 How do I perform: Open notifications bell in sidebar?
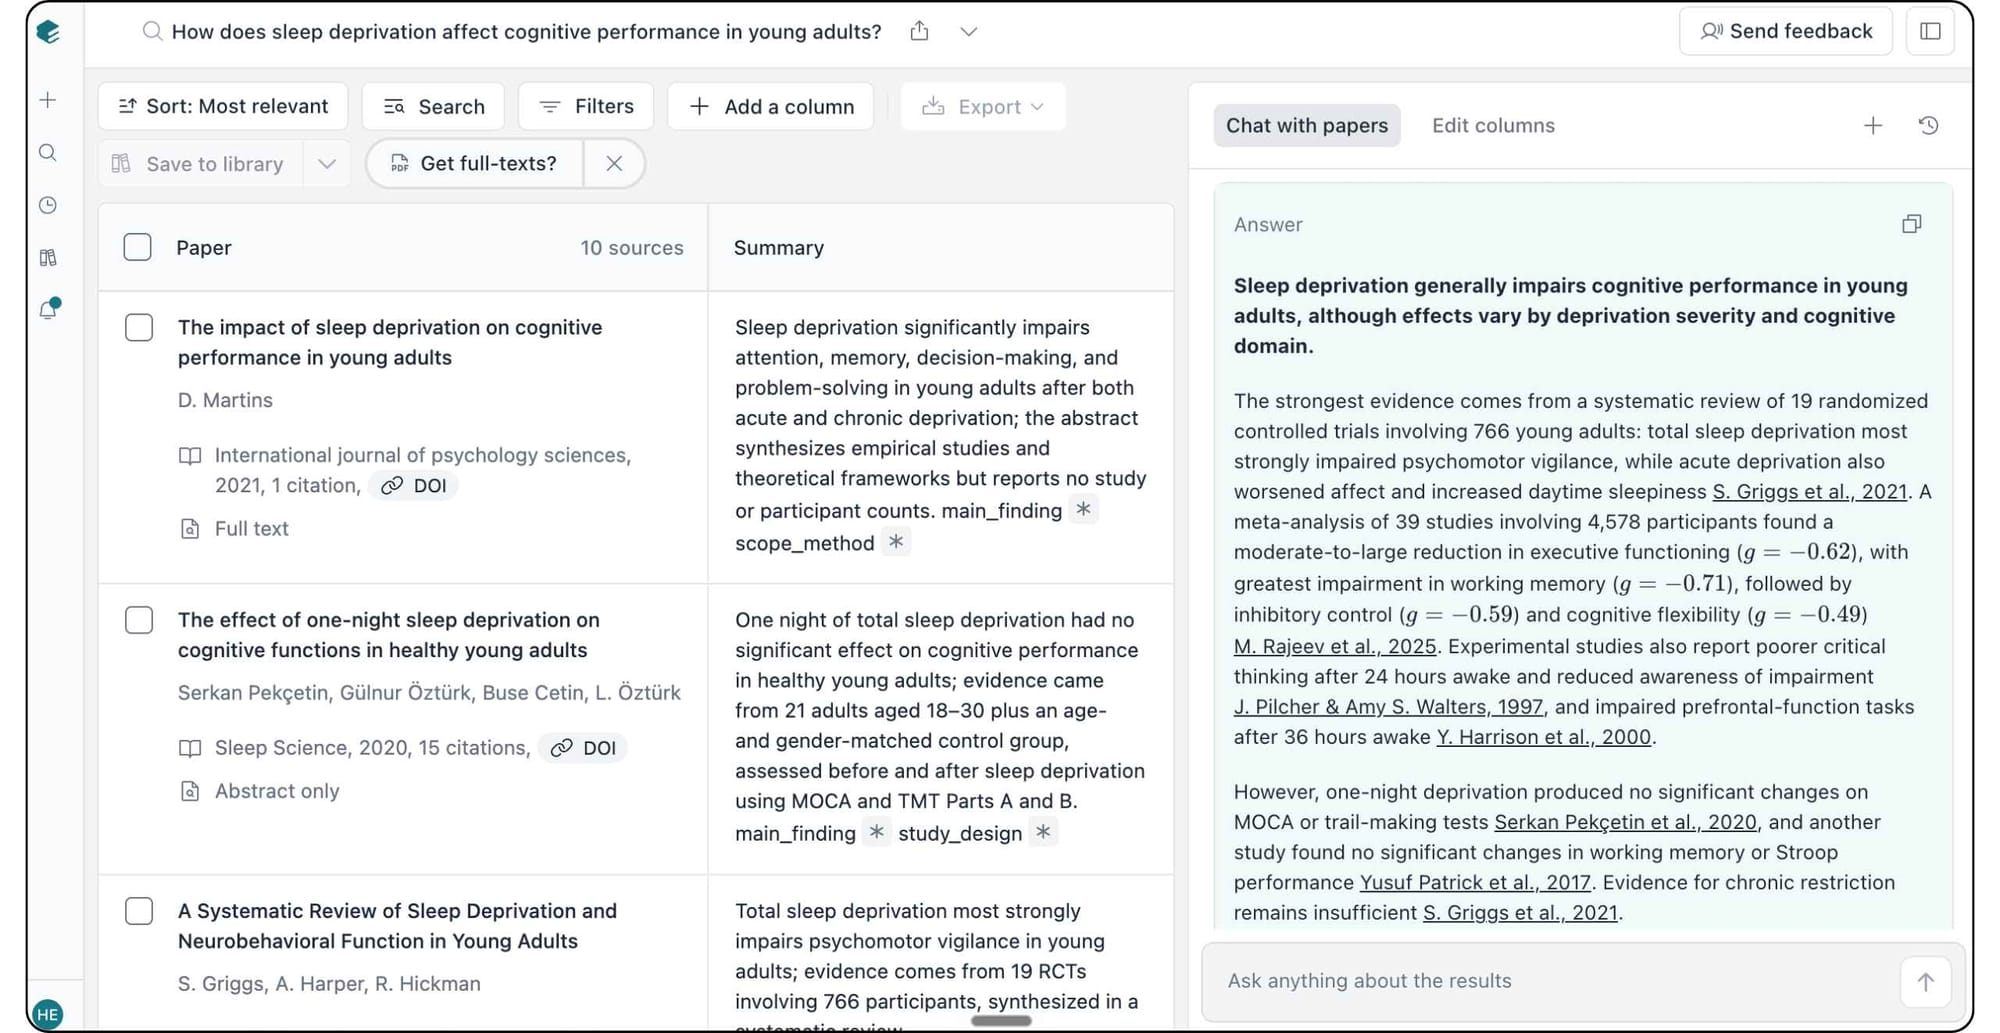[x=48, y=309]
